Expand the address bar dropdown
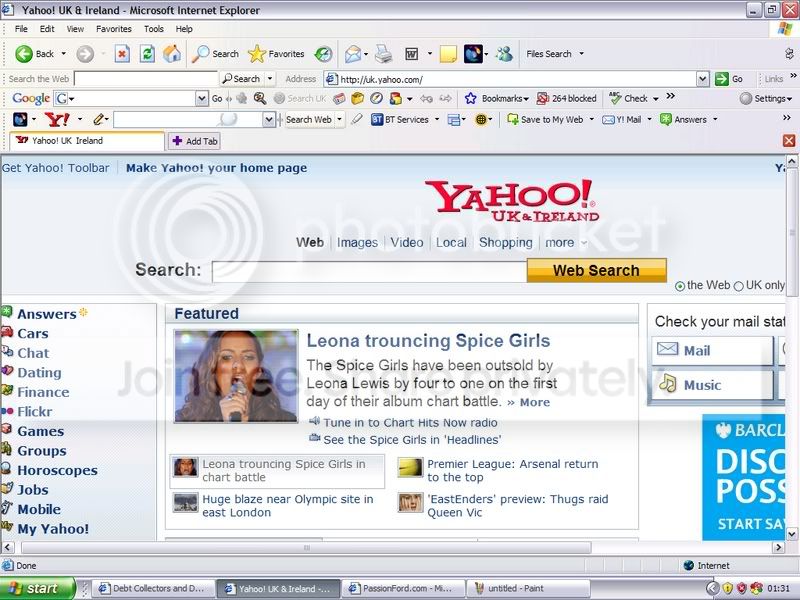This screenshot has width=800, height=600. pyautogui.click(x=703, y=79)
